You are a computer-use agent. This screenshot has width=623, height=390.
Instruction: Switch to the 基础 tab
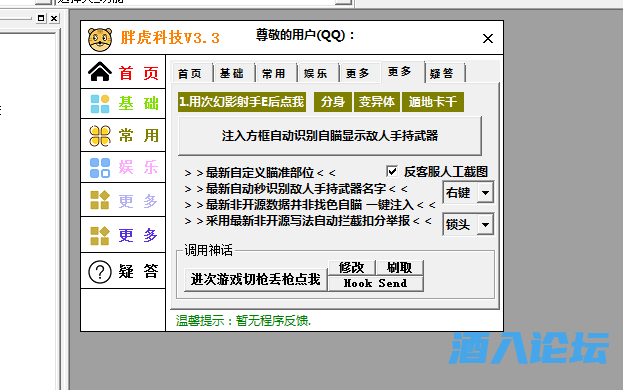coord(234,73)
